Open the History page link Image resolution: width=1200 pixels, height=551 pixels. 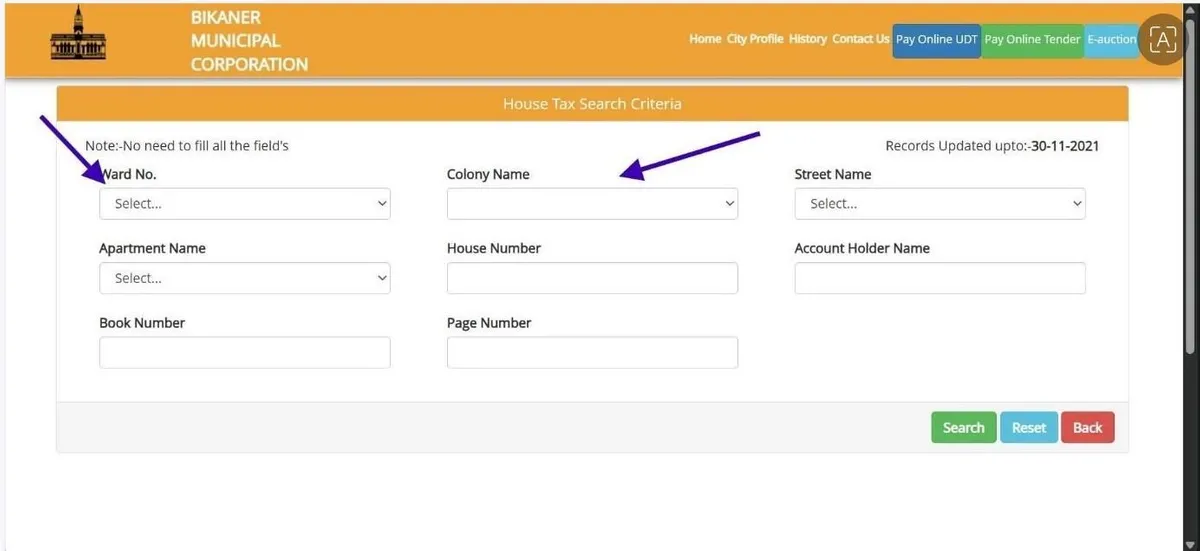click(808, 39)
